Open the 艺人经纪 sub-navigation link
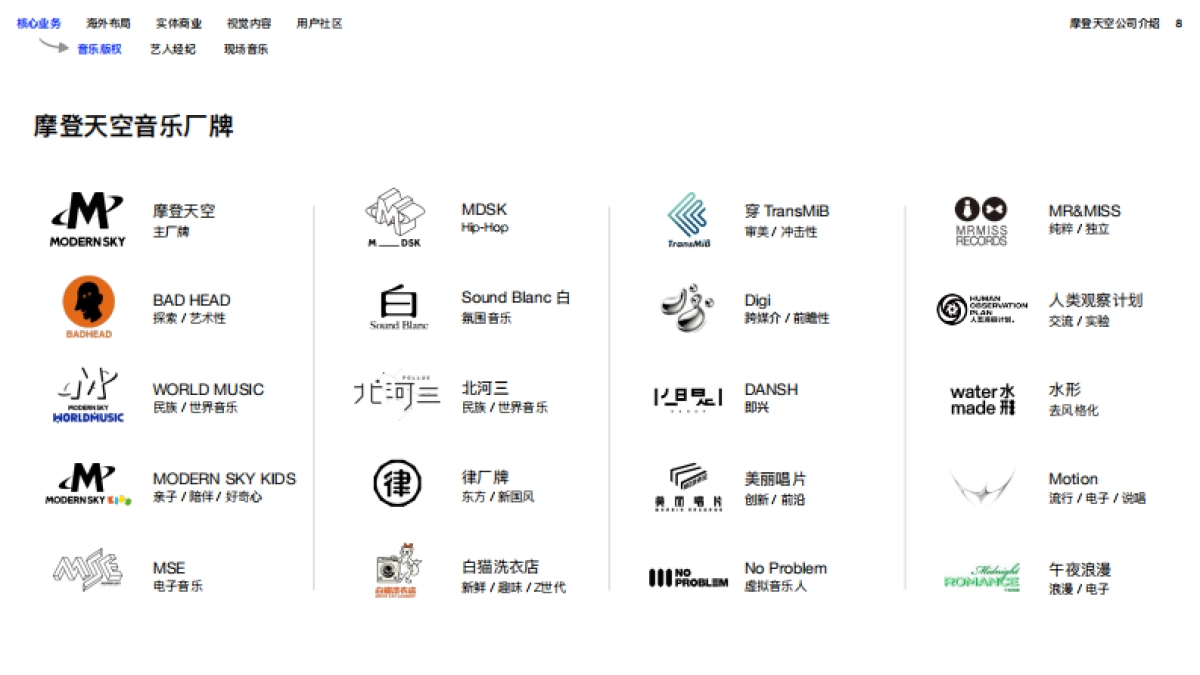The image size is (1200, 675). click(x=172, y=49)
